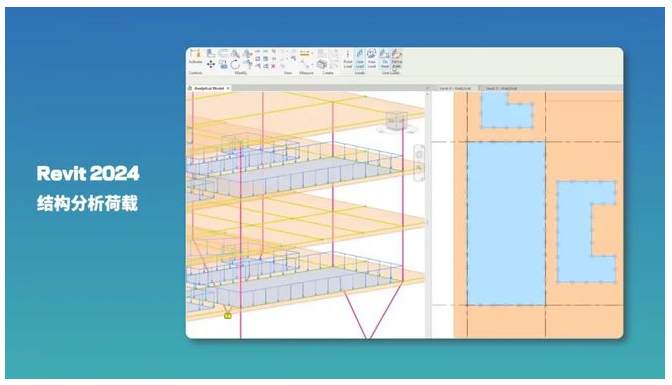Viewport: 672px width, 385px height.
Task: Select Mirror Pick Axis tool
Action: (235, 53)
